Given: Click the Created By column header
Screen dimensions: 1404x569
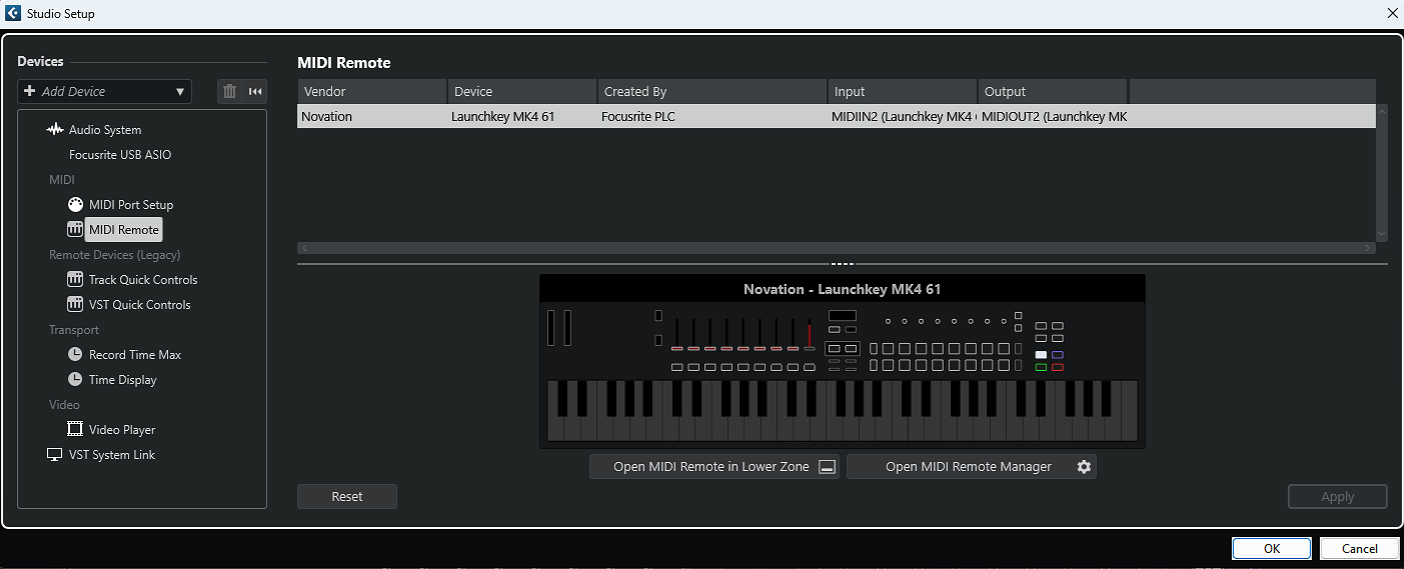Looking at the screenshot, I should tap(712, 91).
